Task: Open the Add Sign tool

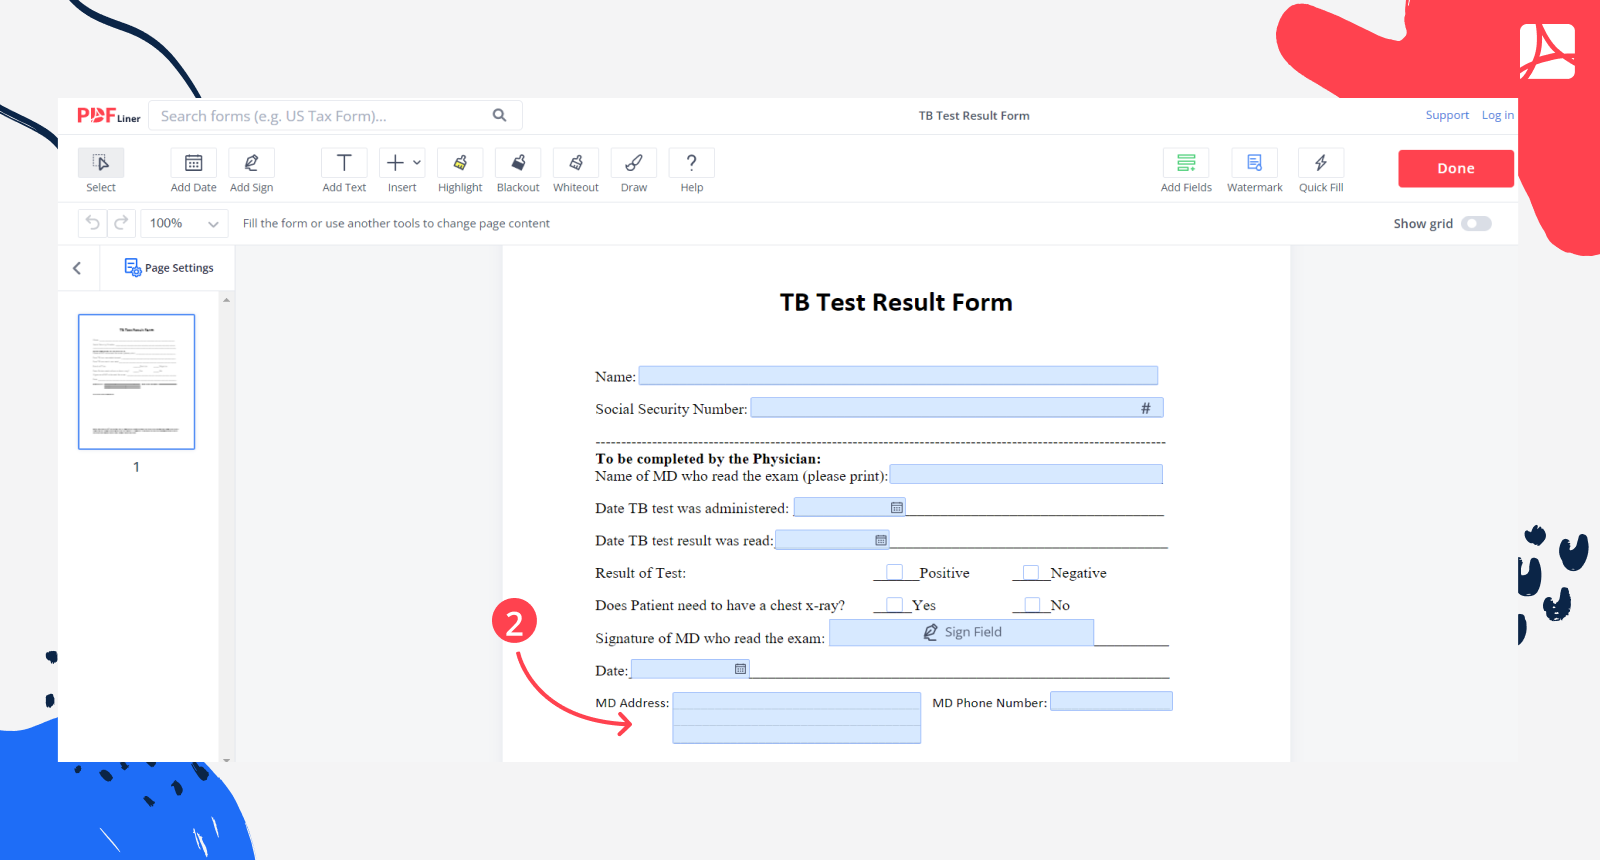Action: tap(251, 164)
